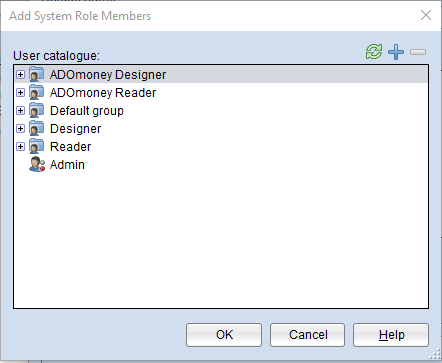Click the grey minus collapse-all icon
Image resolution: width=442 pixels, height=363 pixels.
[x=418, y=52]
